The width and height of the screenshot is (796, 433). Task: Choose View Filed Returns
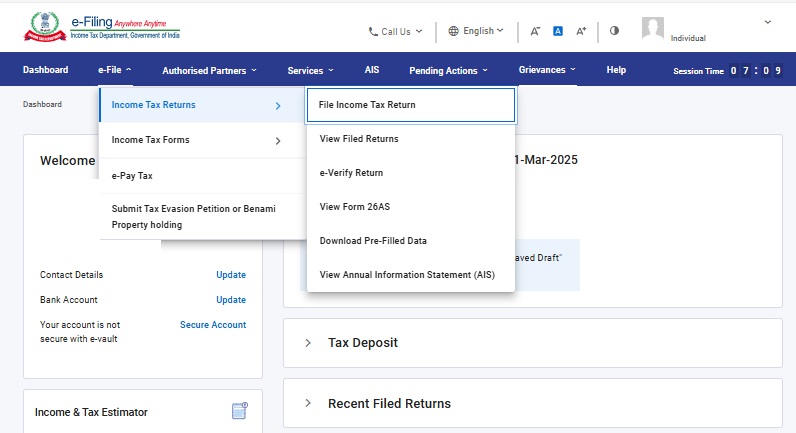[x=411, y=139]
